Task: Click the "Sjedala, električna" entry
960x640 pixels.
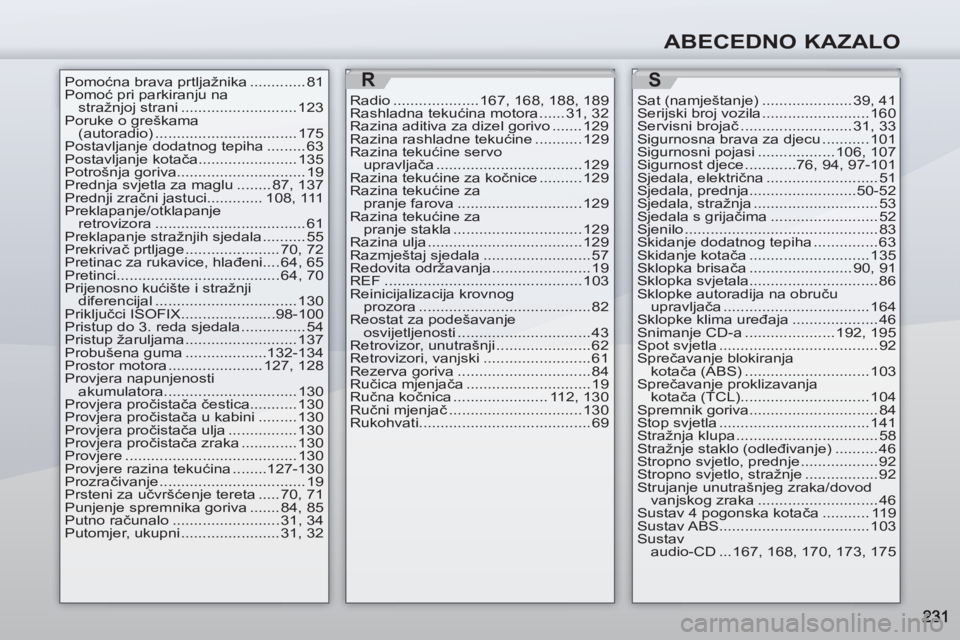Action: click(x=767, y=178)
